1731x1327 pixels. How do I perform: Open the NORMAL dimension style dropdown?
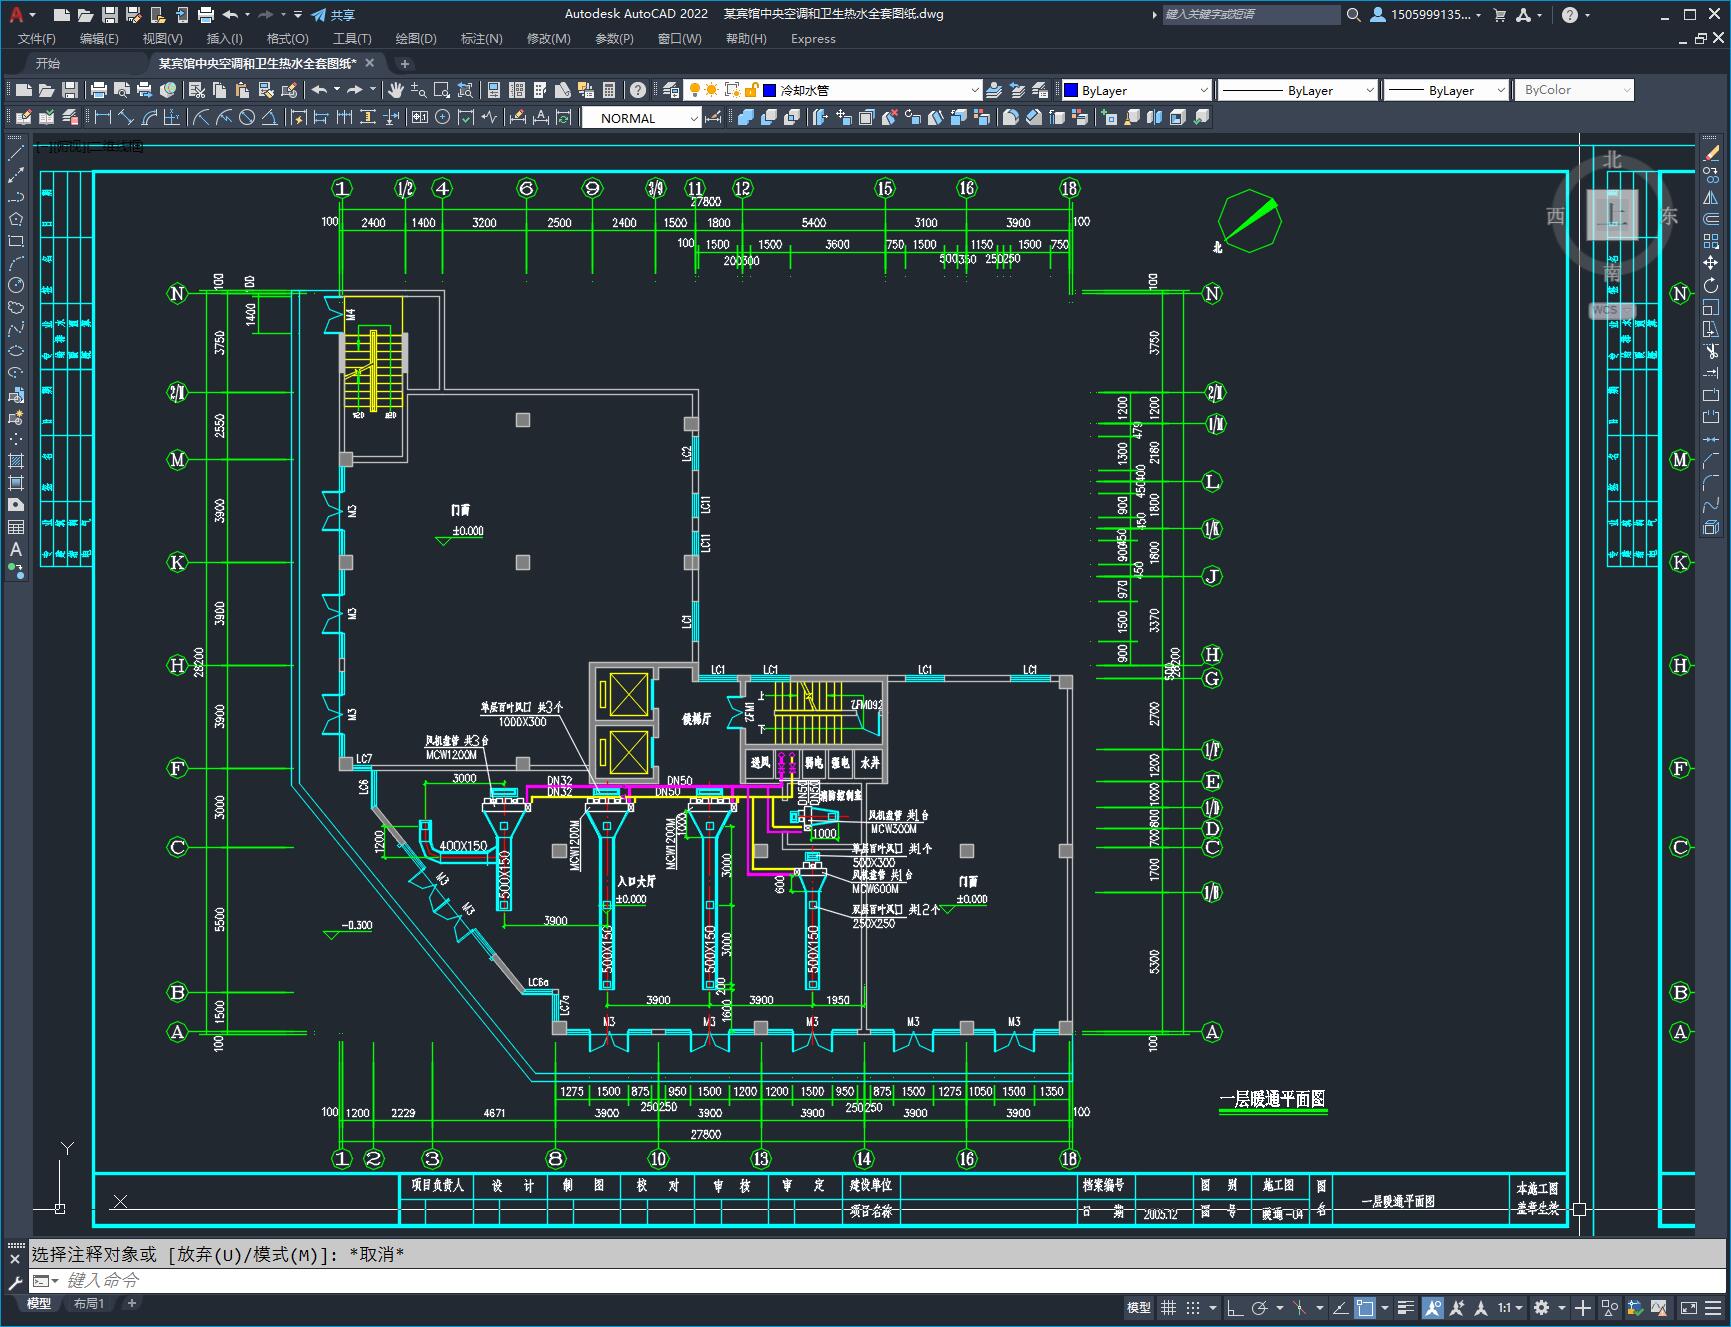(693, 118)
